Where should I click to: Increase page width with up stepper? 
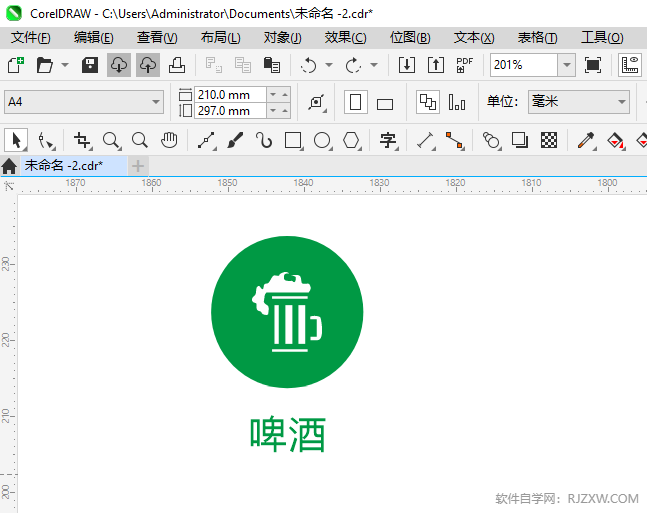pos(285,95)
